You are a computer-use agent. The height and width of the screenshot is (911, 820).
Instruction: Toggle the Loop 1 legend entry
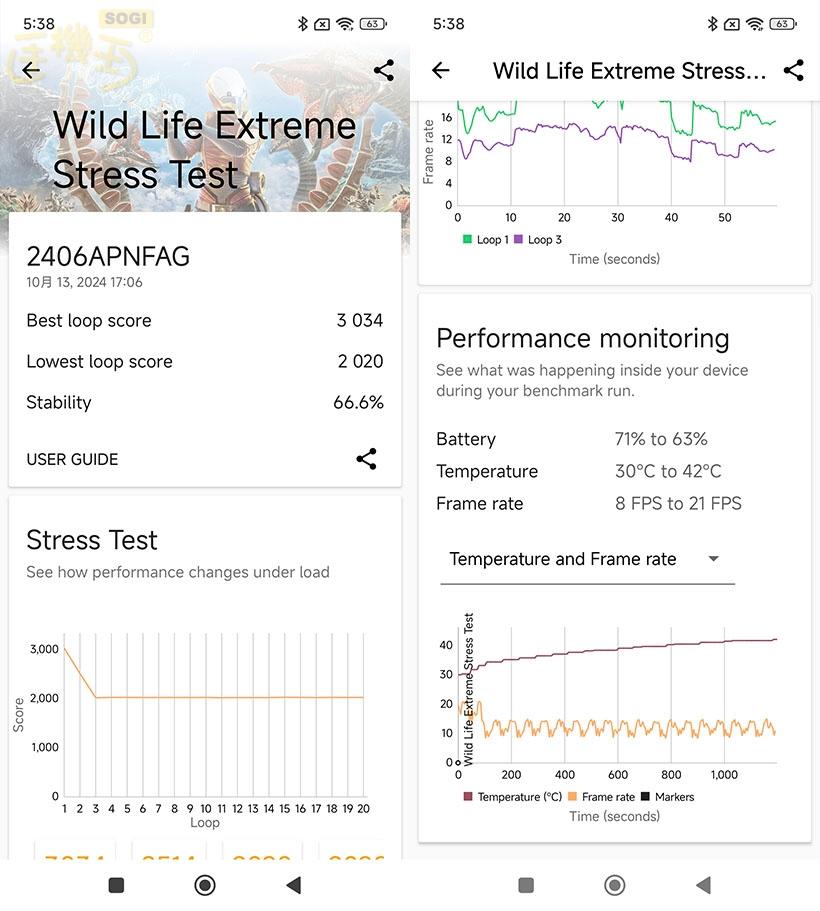pyautogui.click(x=485, y=240)
